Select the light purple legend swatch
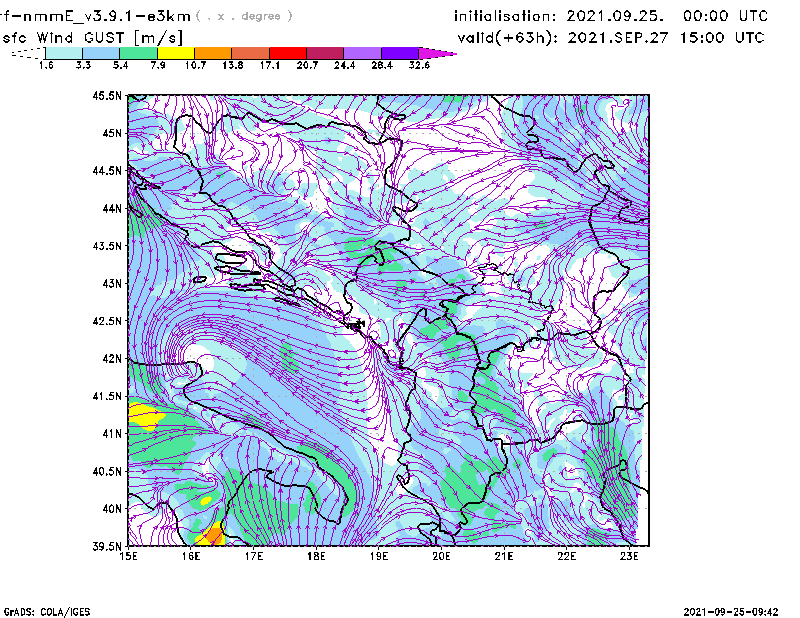The image size is (800, 618). [363, 53]
